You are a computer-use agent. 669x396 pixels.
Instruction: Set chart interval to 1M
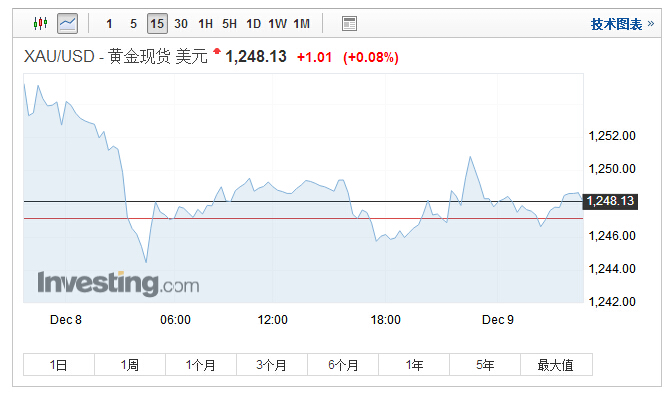pos(301,23)
